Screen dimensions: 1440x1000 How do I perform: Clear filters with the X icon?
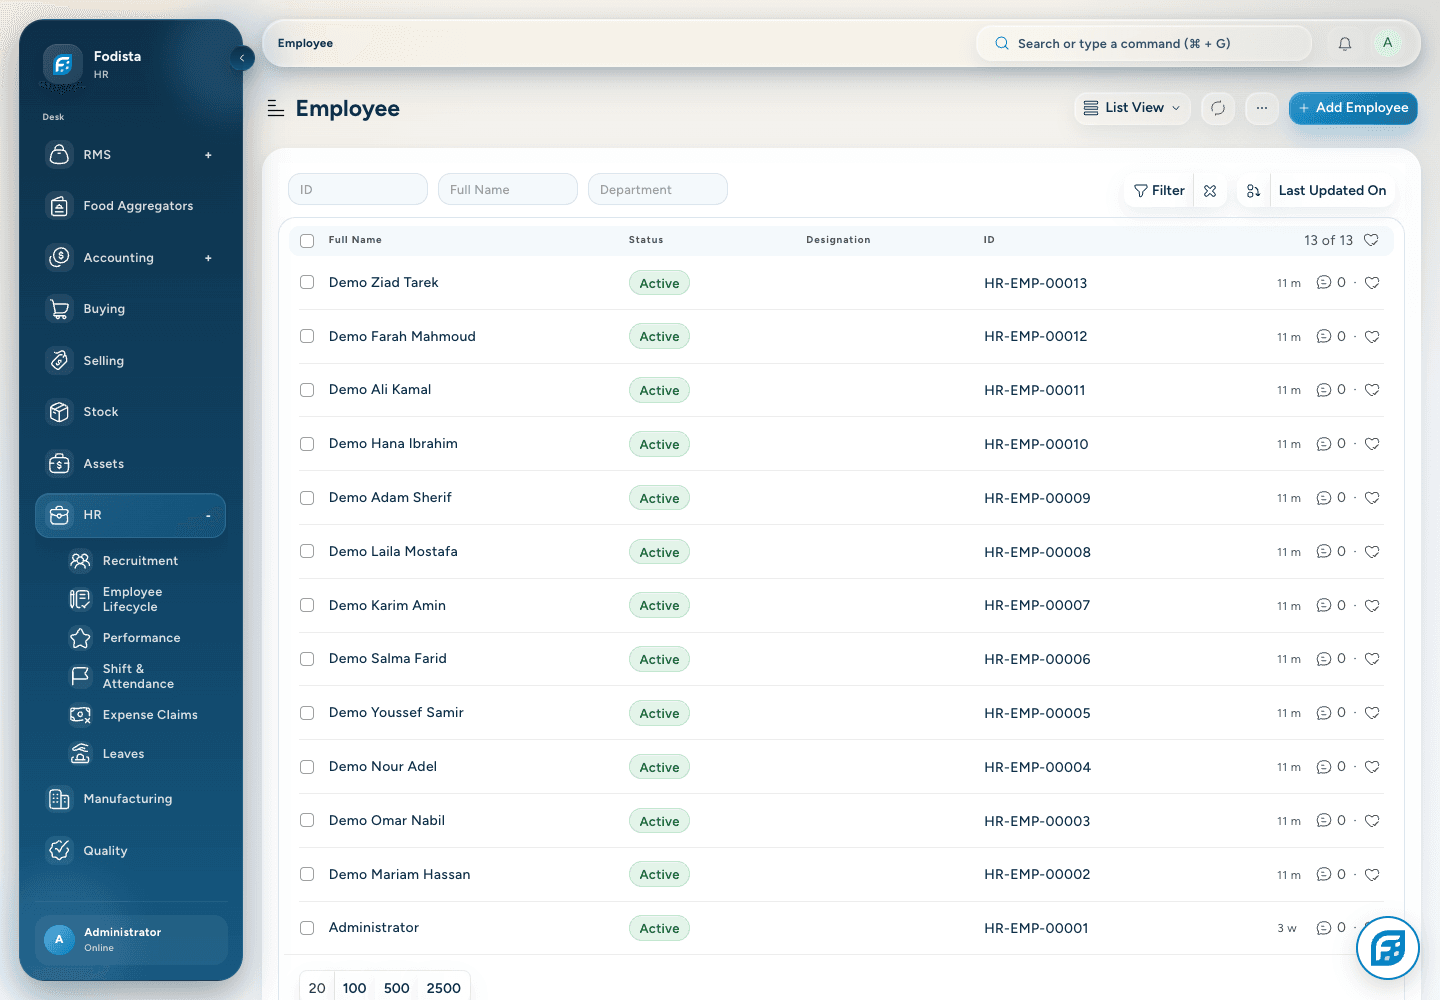click(x=1210, y=191)
